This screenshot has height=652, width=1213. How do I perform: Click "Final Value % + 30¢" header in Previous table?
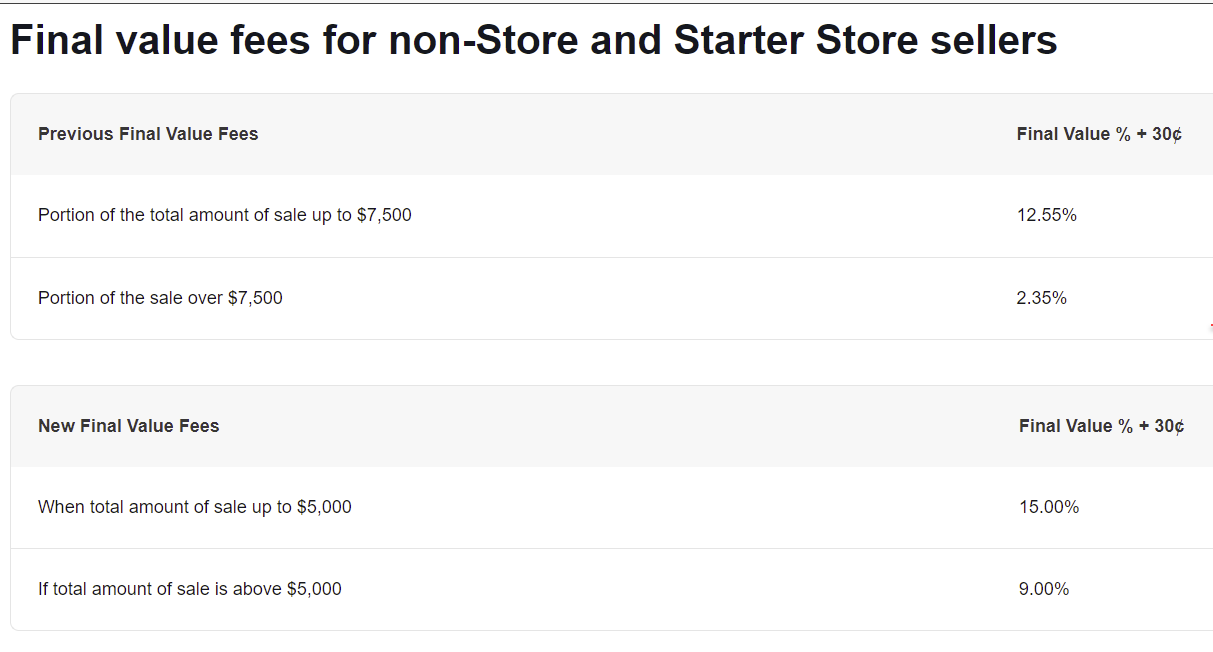1099,134
